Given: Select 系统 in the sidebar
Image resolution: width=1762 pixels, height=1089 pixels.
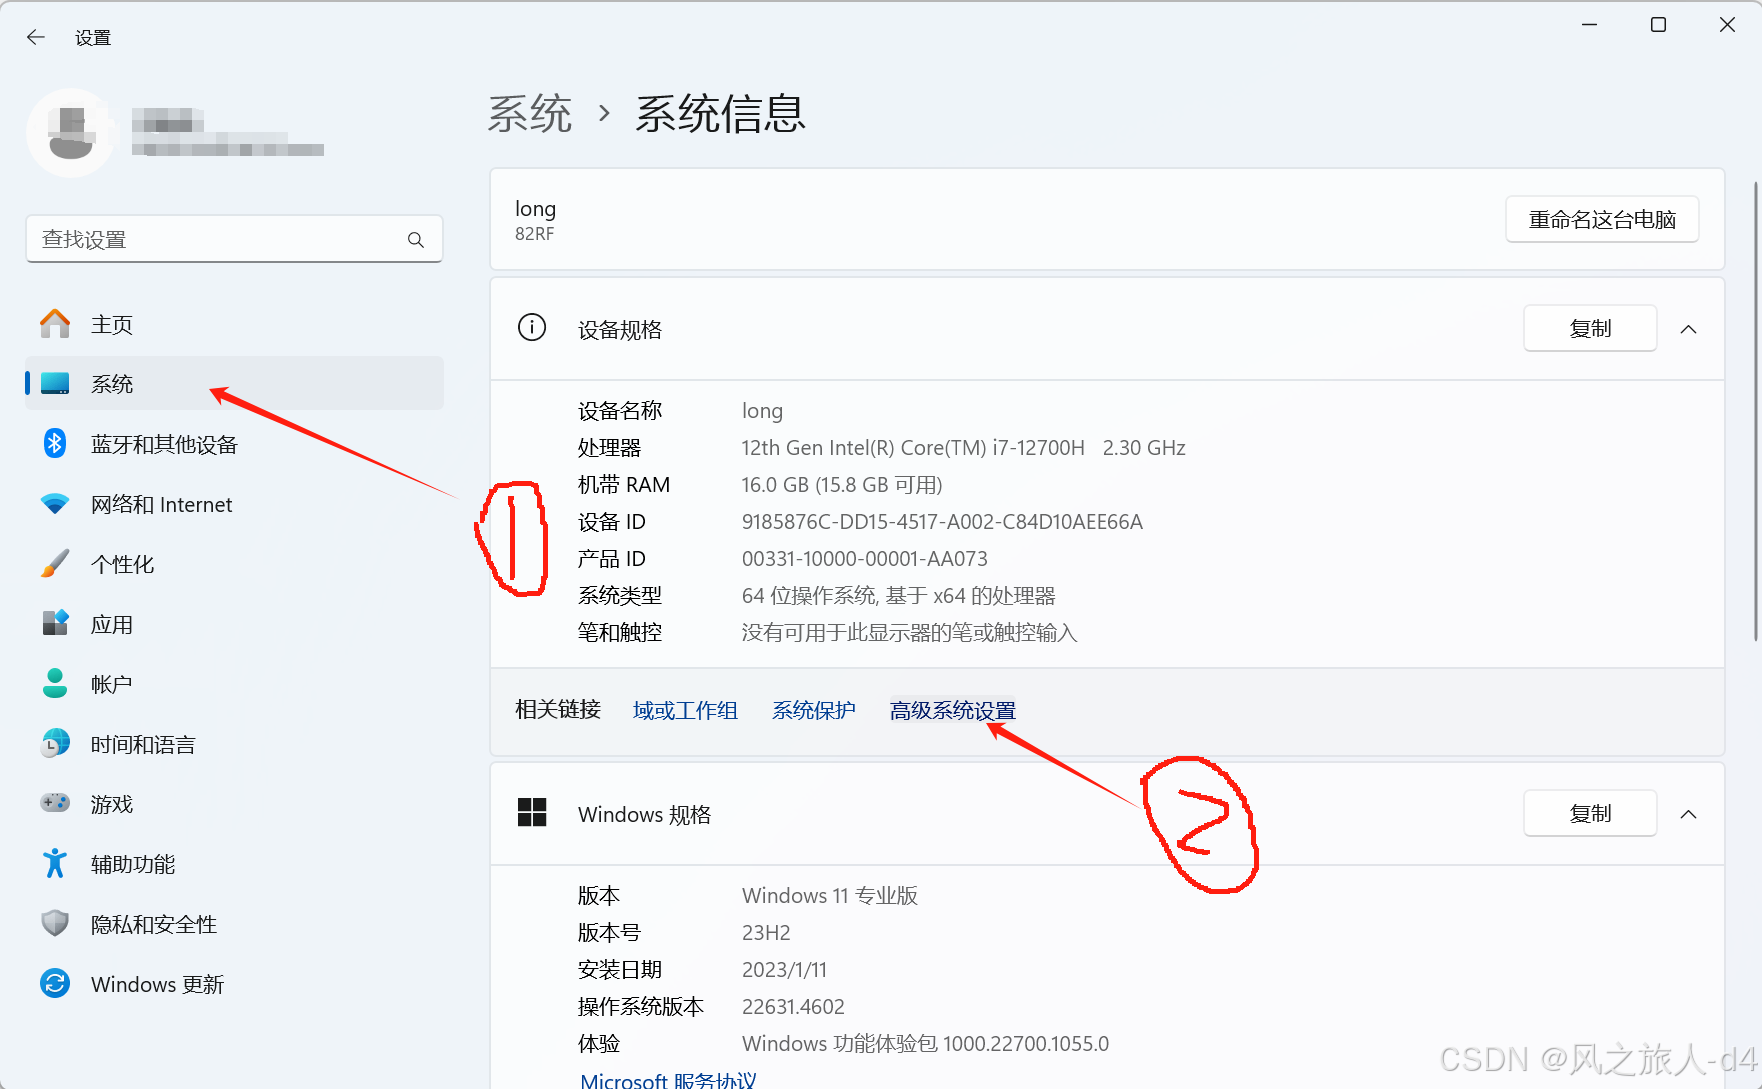Looking at the screenshot, I should [x=234, y=384].
